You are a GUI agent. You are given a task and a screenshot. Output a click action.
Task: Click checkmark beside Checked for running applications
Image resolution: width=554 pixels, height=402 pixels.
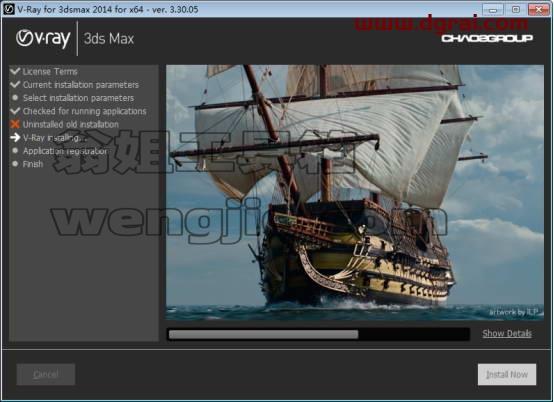tap(15, 111)
